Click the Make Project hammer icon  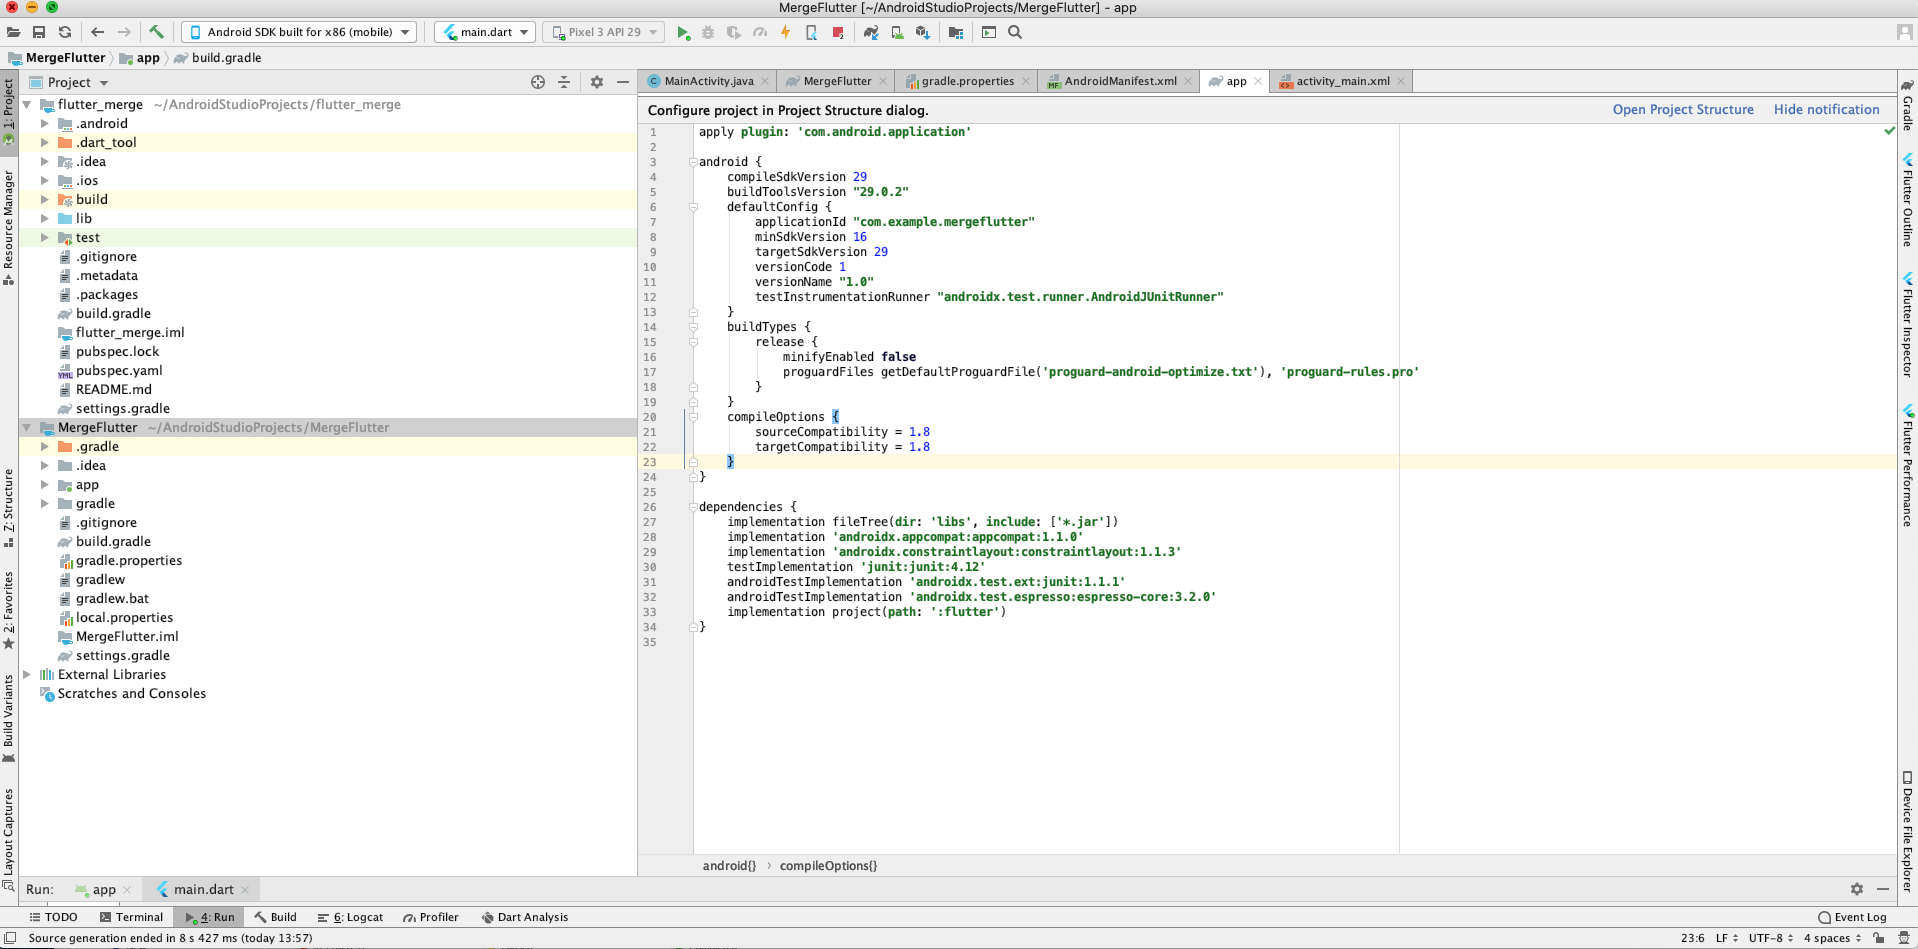click(x=157, y=32)
